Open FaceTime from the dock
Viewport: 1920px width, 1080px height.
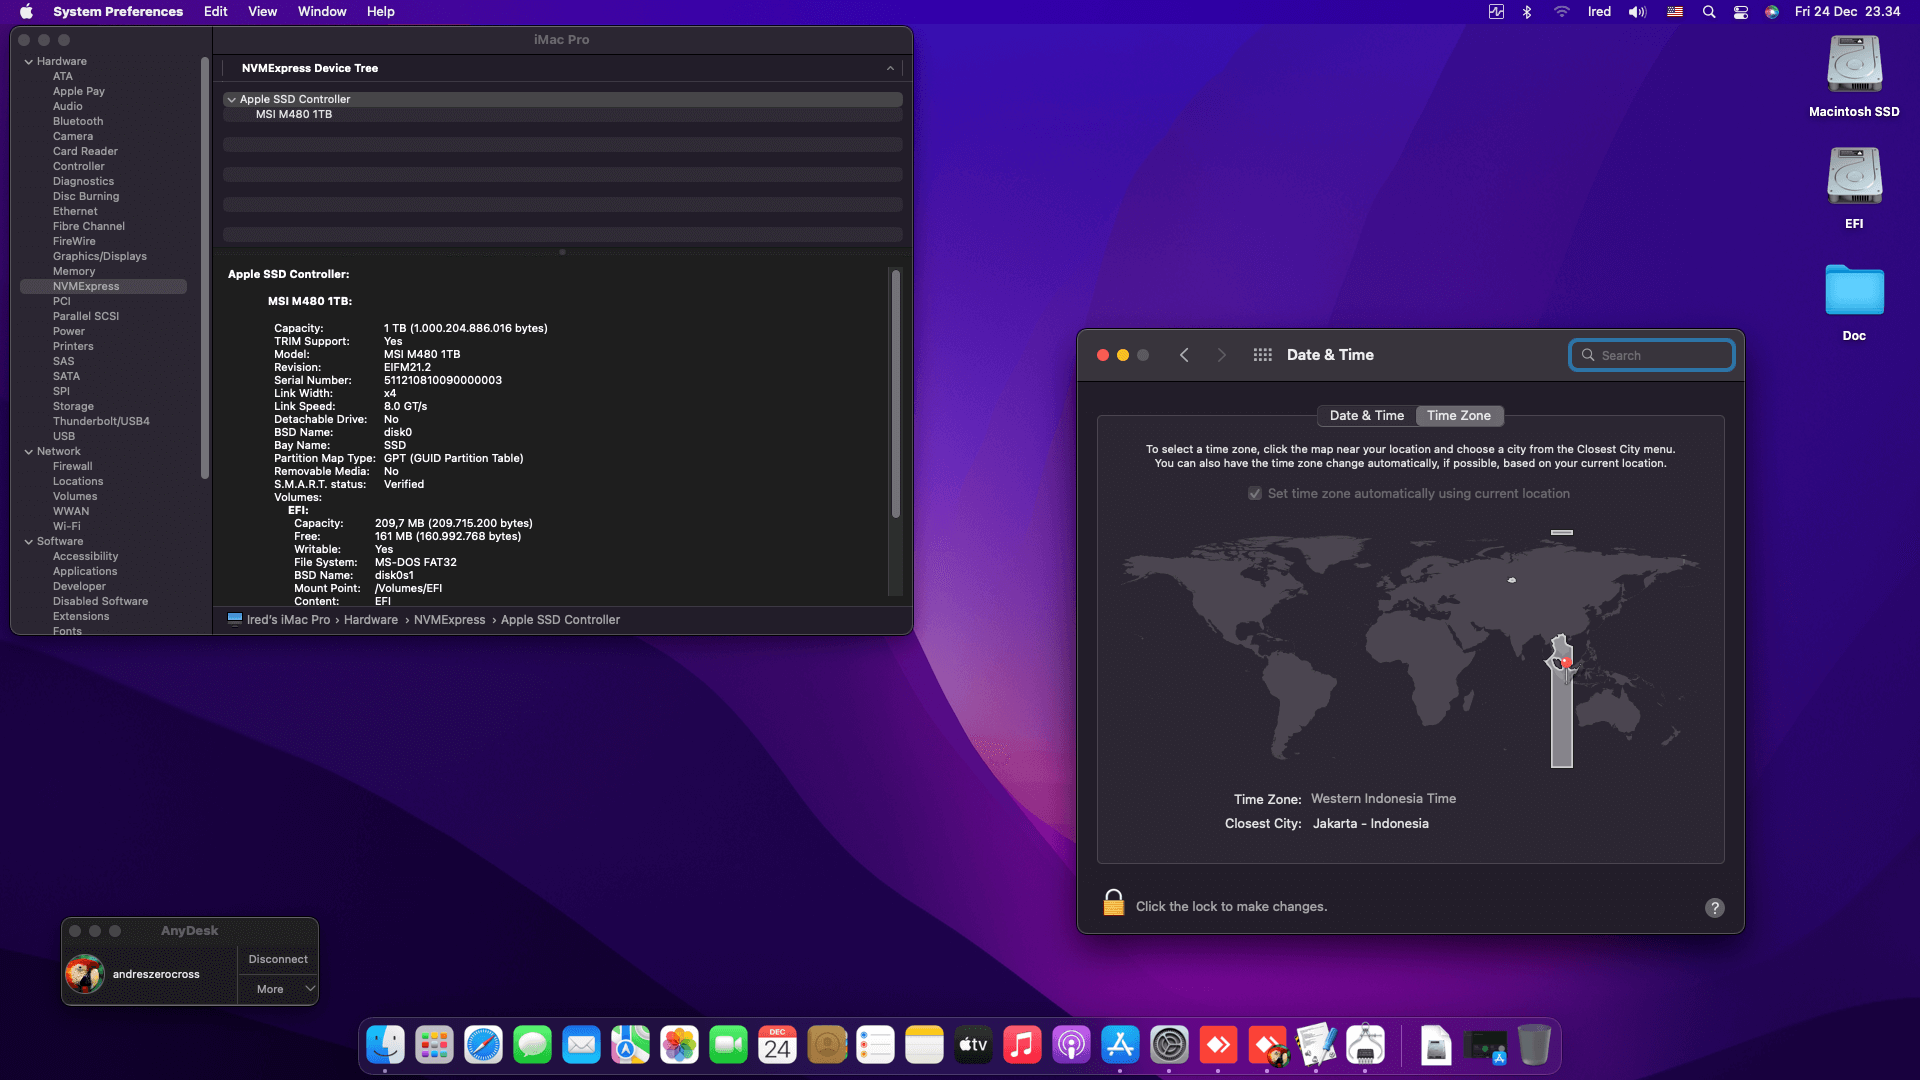point(728,1045)
